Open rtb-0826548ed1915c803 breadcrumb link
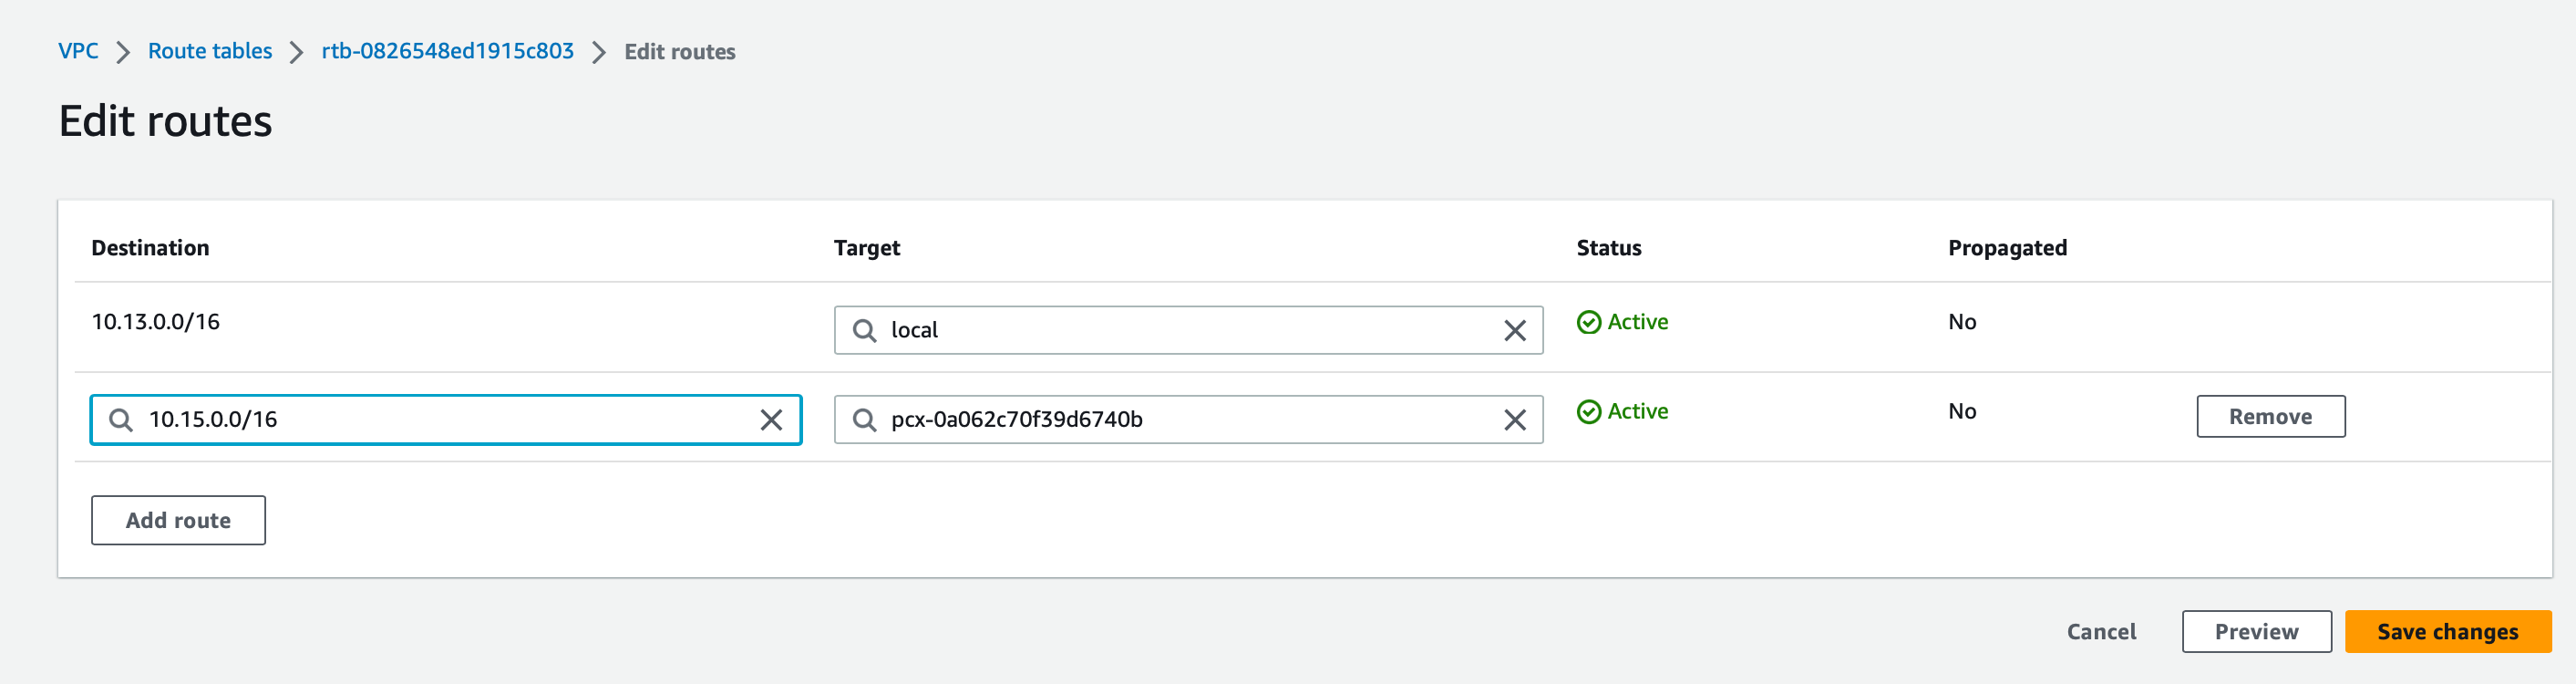The width and height of the screenshot is (2576, 684). (447, 51)
